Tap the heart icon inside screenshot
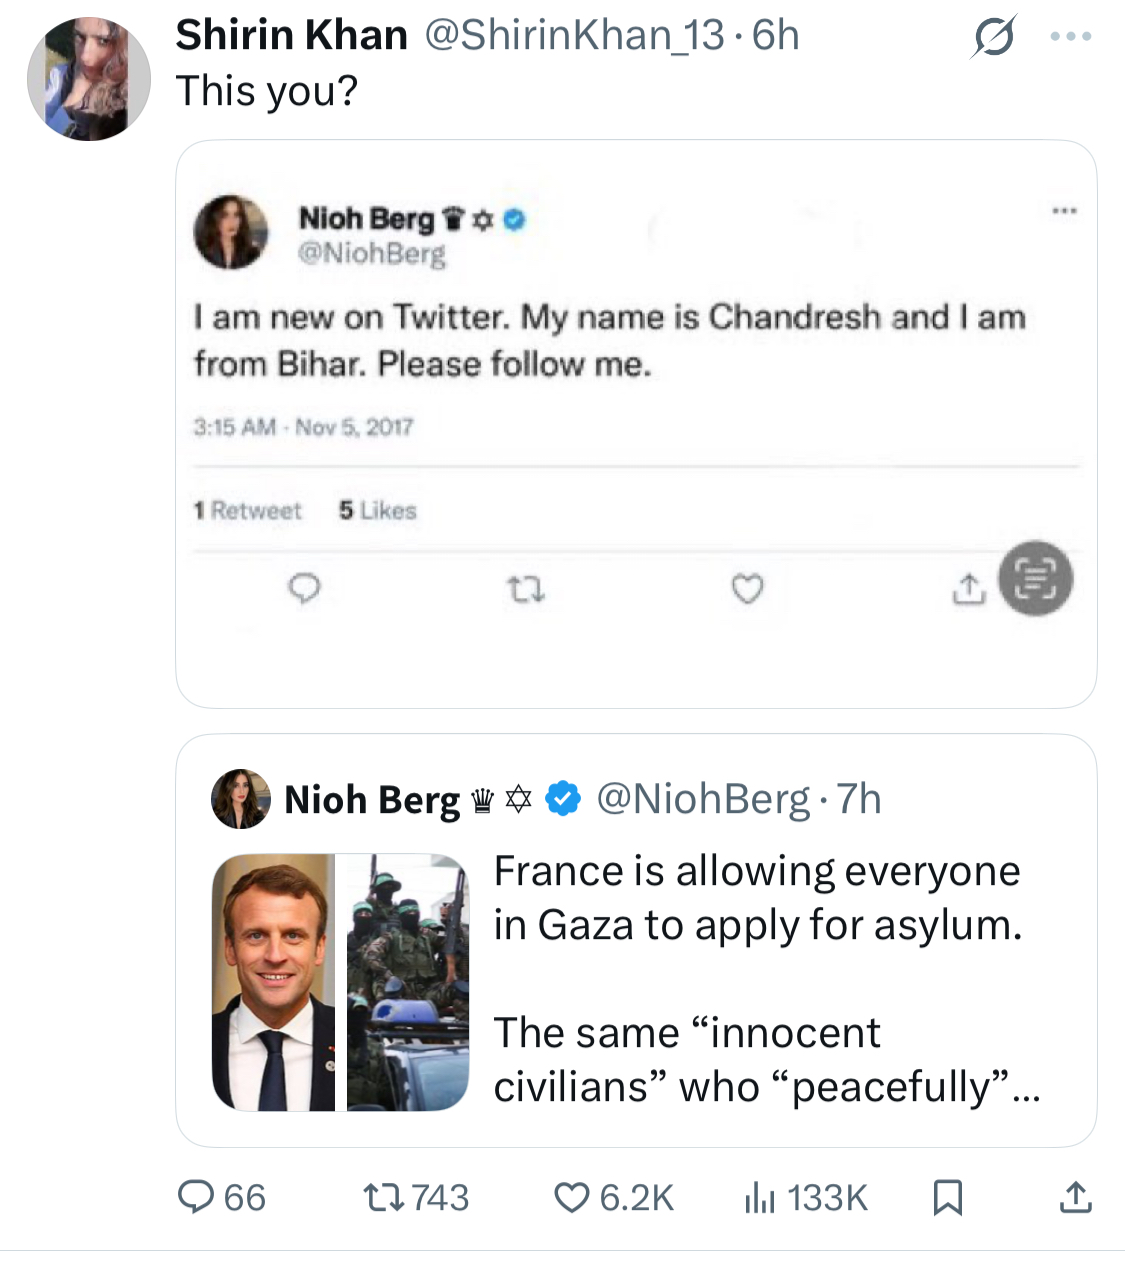This screenshot has width=1125, height=1274. click(x=747, y=589)
